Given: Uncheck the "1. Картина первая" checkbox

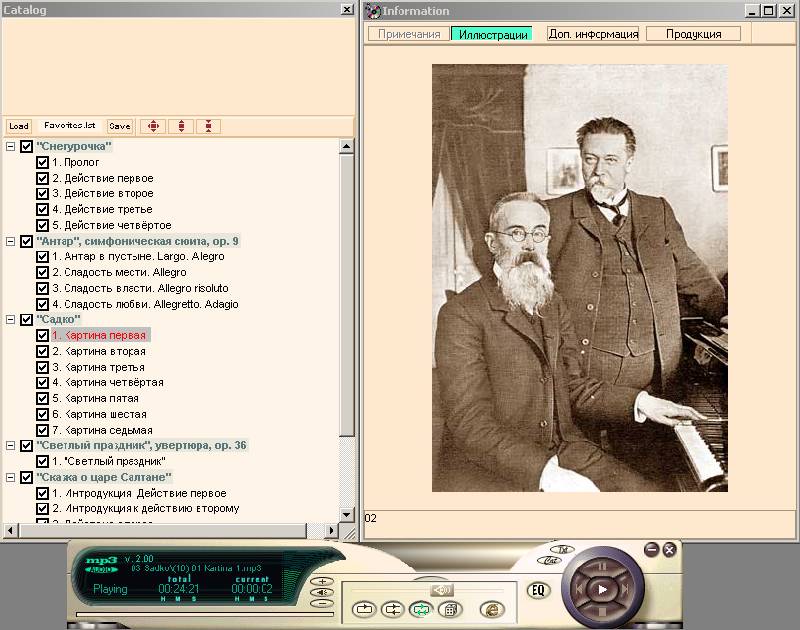Looking at the screenshot, I should 42,335.
